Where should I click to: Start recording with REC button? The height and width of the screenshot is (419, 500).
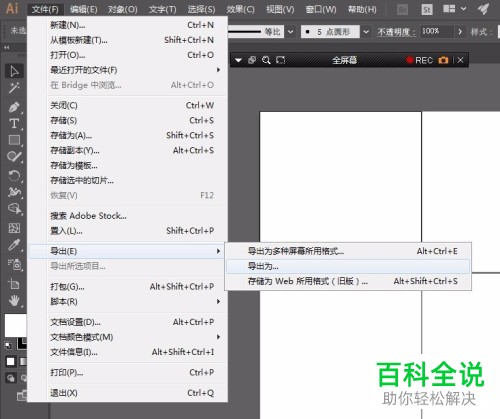point(420,60)
